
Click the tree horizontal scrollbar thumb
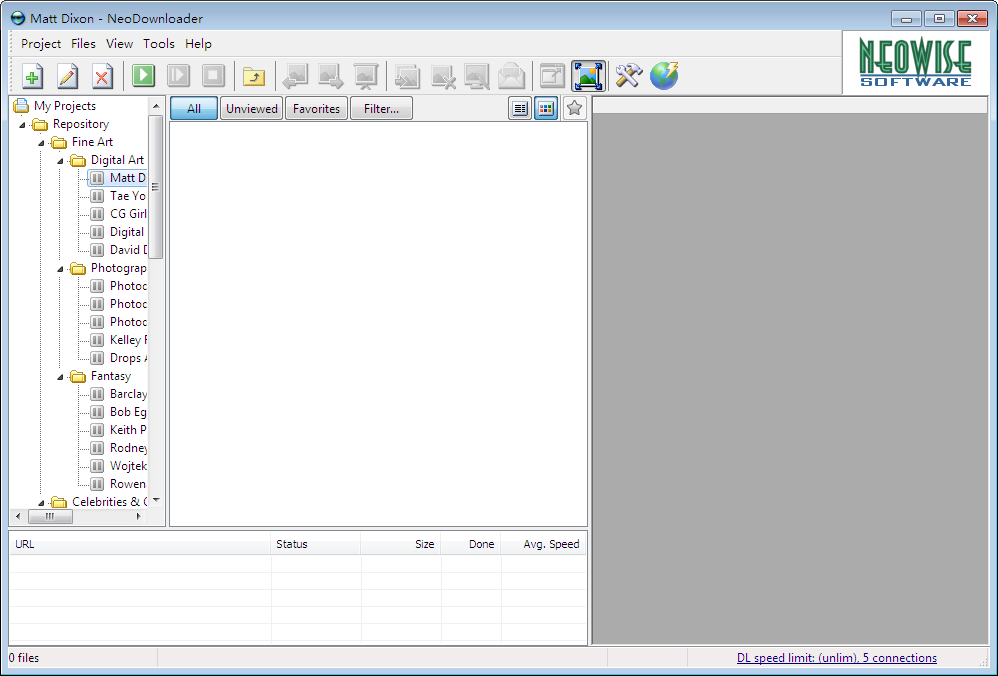50,516
